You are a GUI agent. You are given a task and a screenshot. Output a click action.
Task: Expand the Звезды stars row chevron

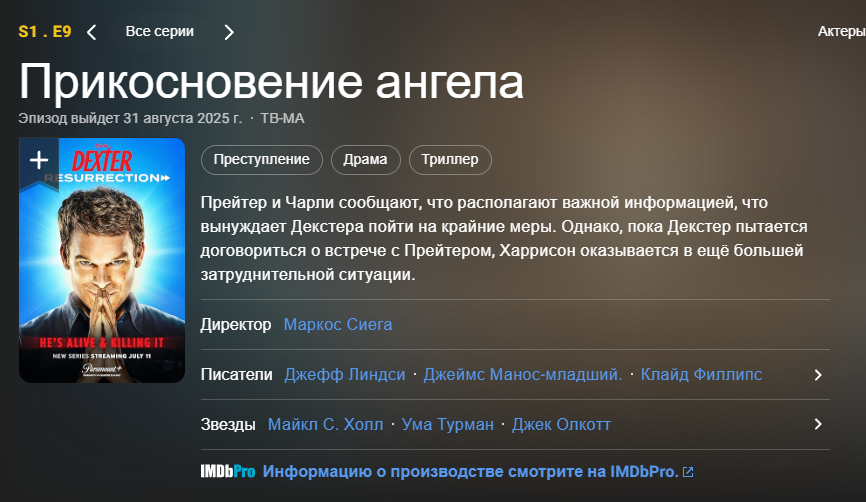pos(818,425)
